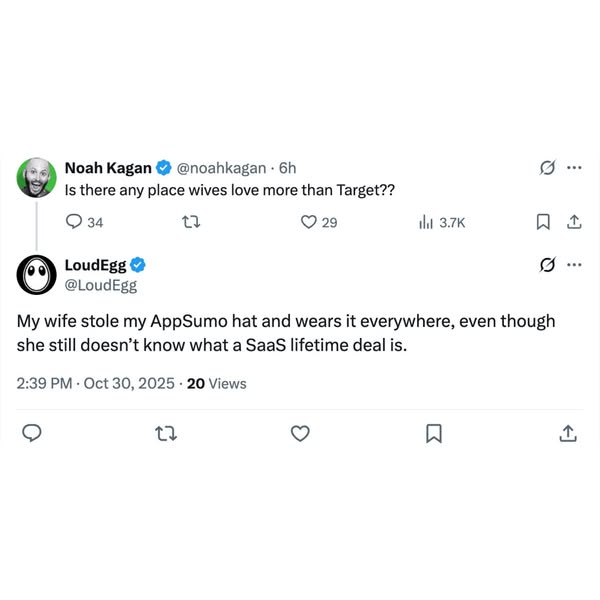This screenshot has width=600, height=600.
Task: Open Noah Kagan's profile picture
Action: click(37, 177)
